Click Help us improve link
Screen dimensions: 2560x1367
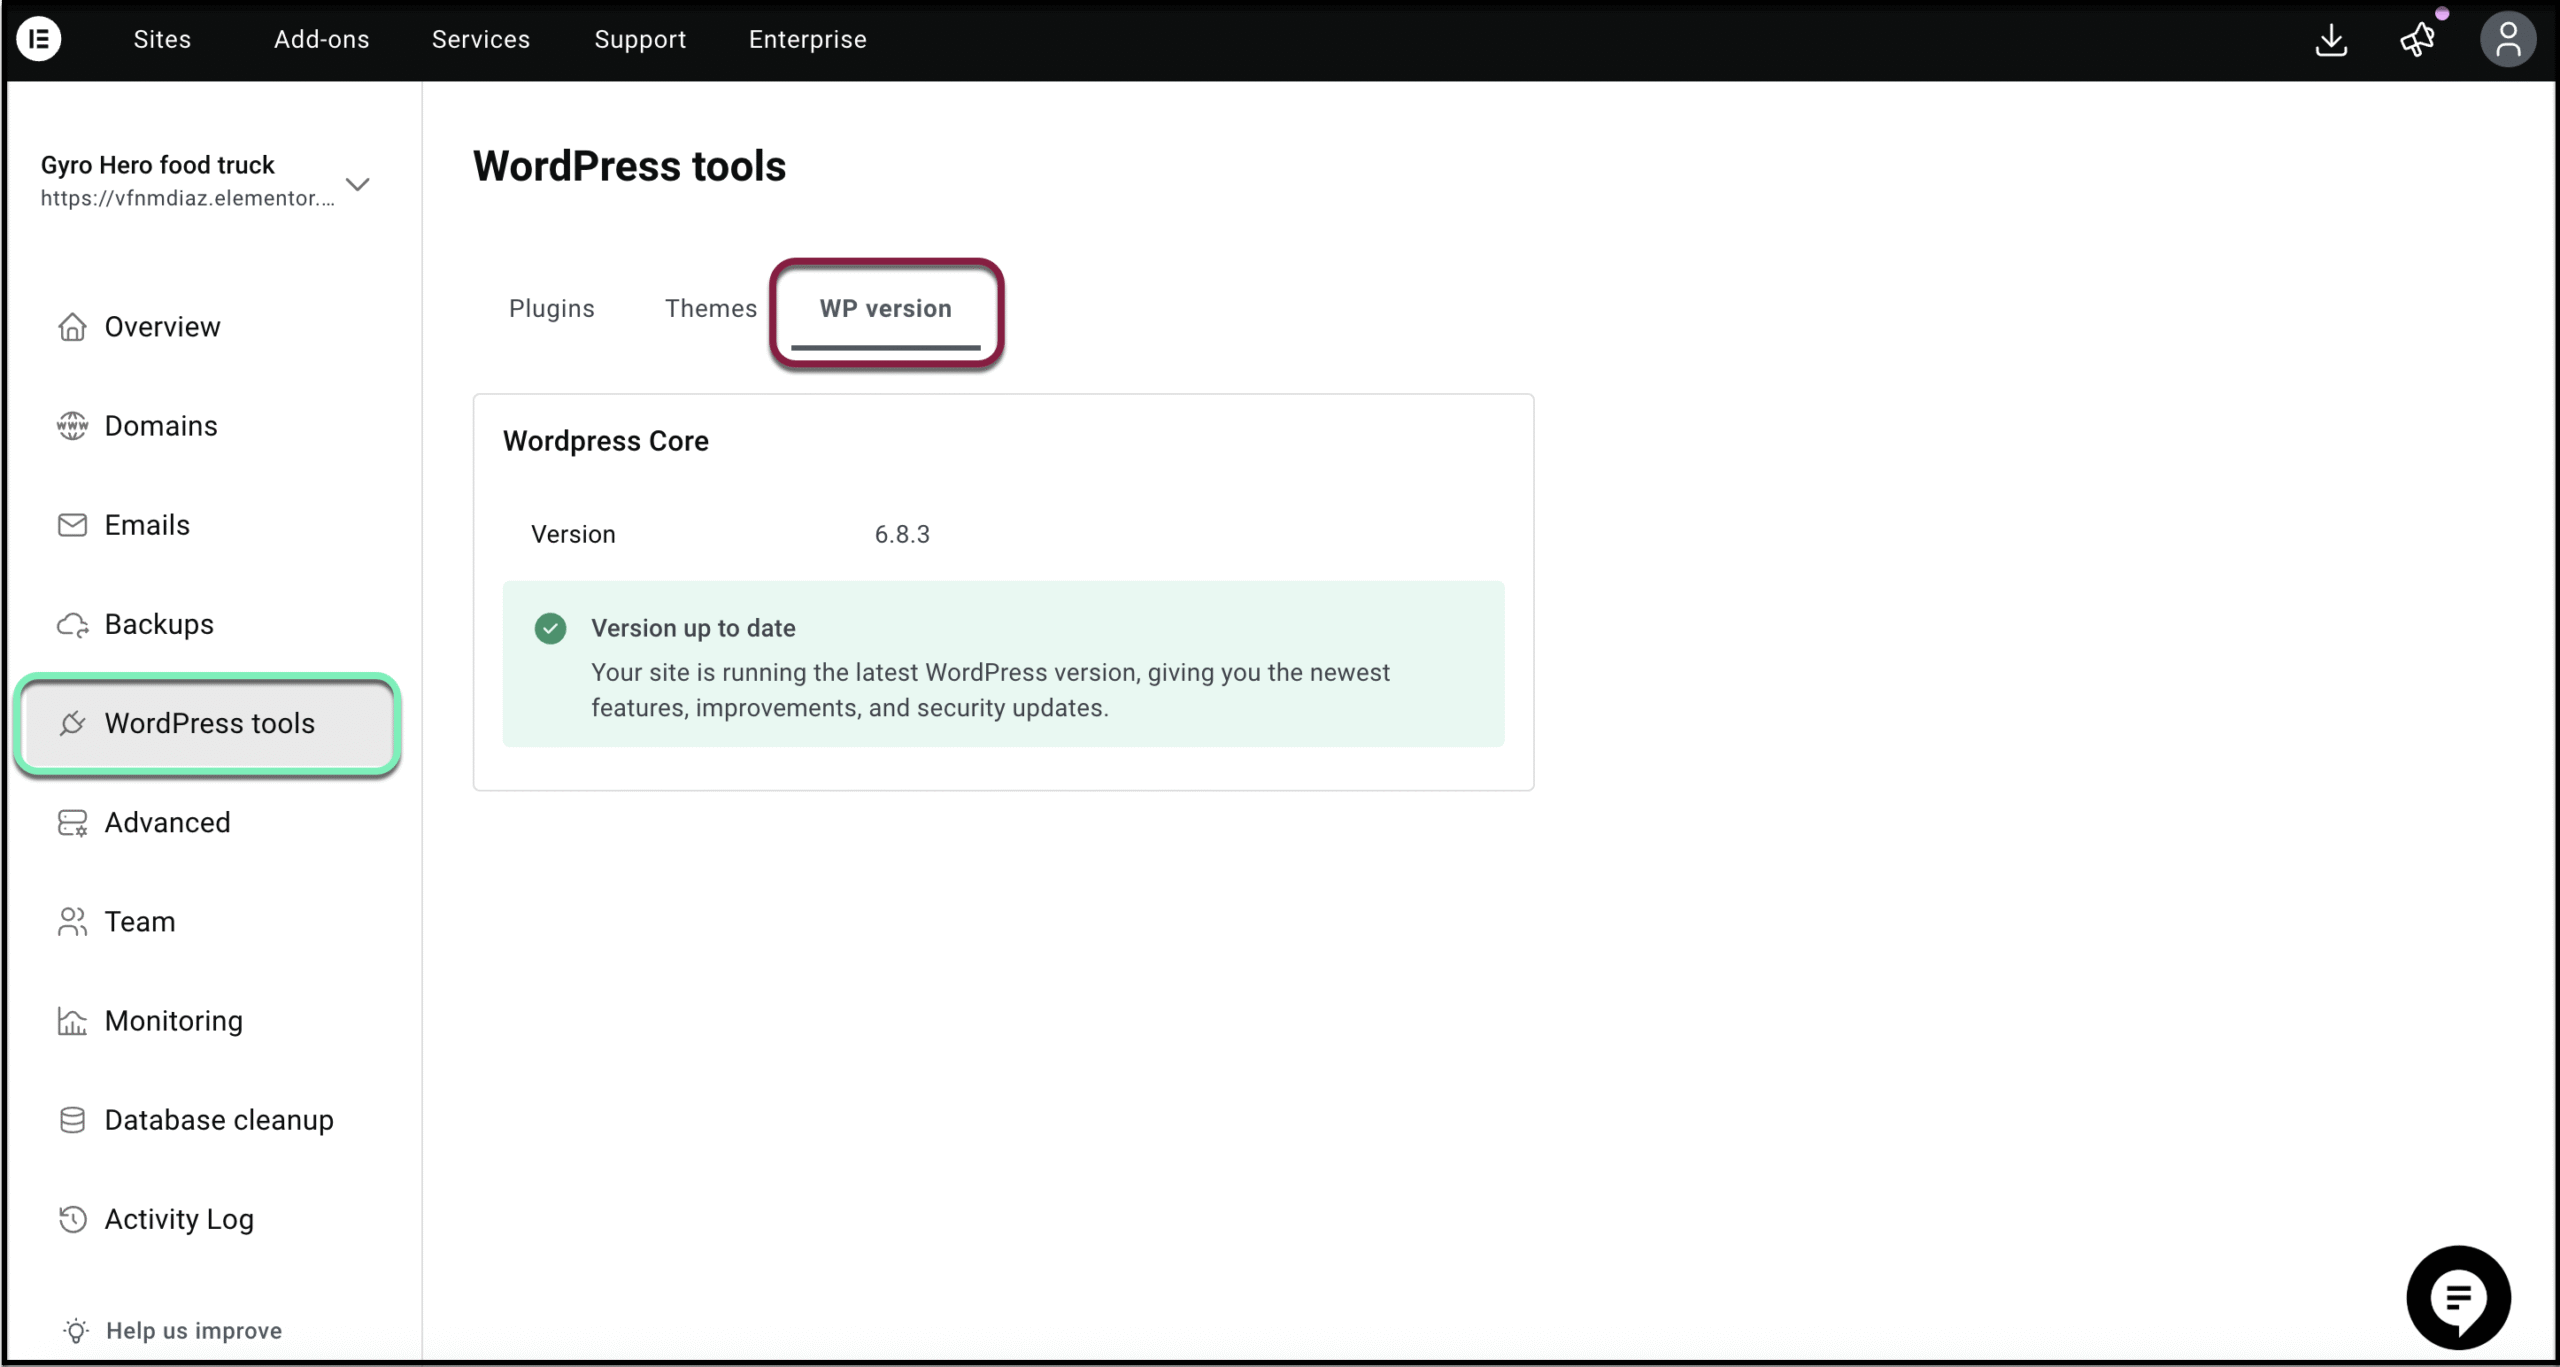[193, 1331]
